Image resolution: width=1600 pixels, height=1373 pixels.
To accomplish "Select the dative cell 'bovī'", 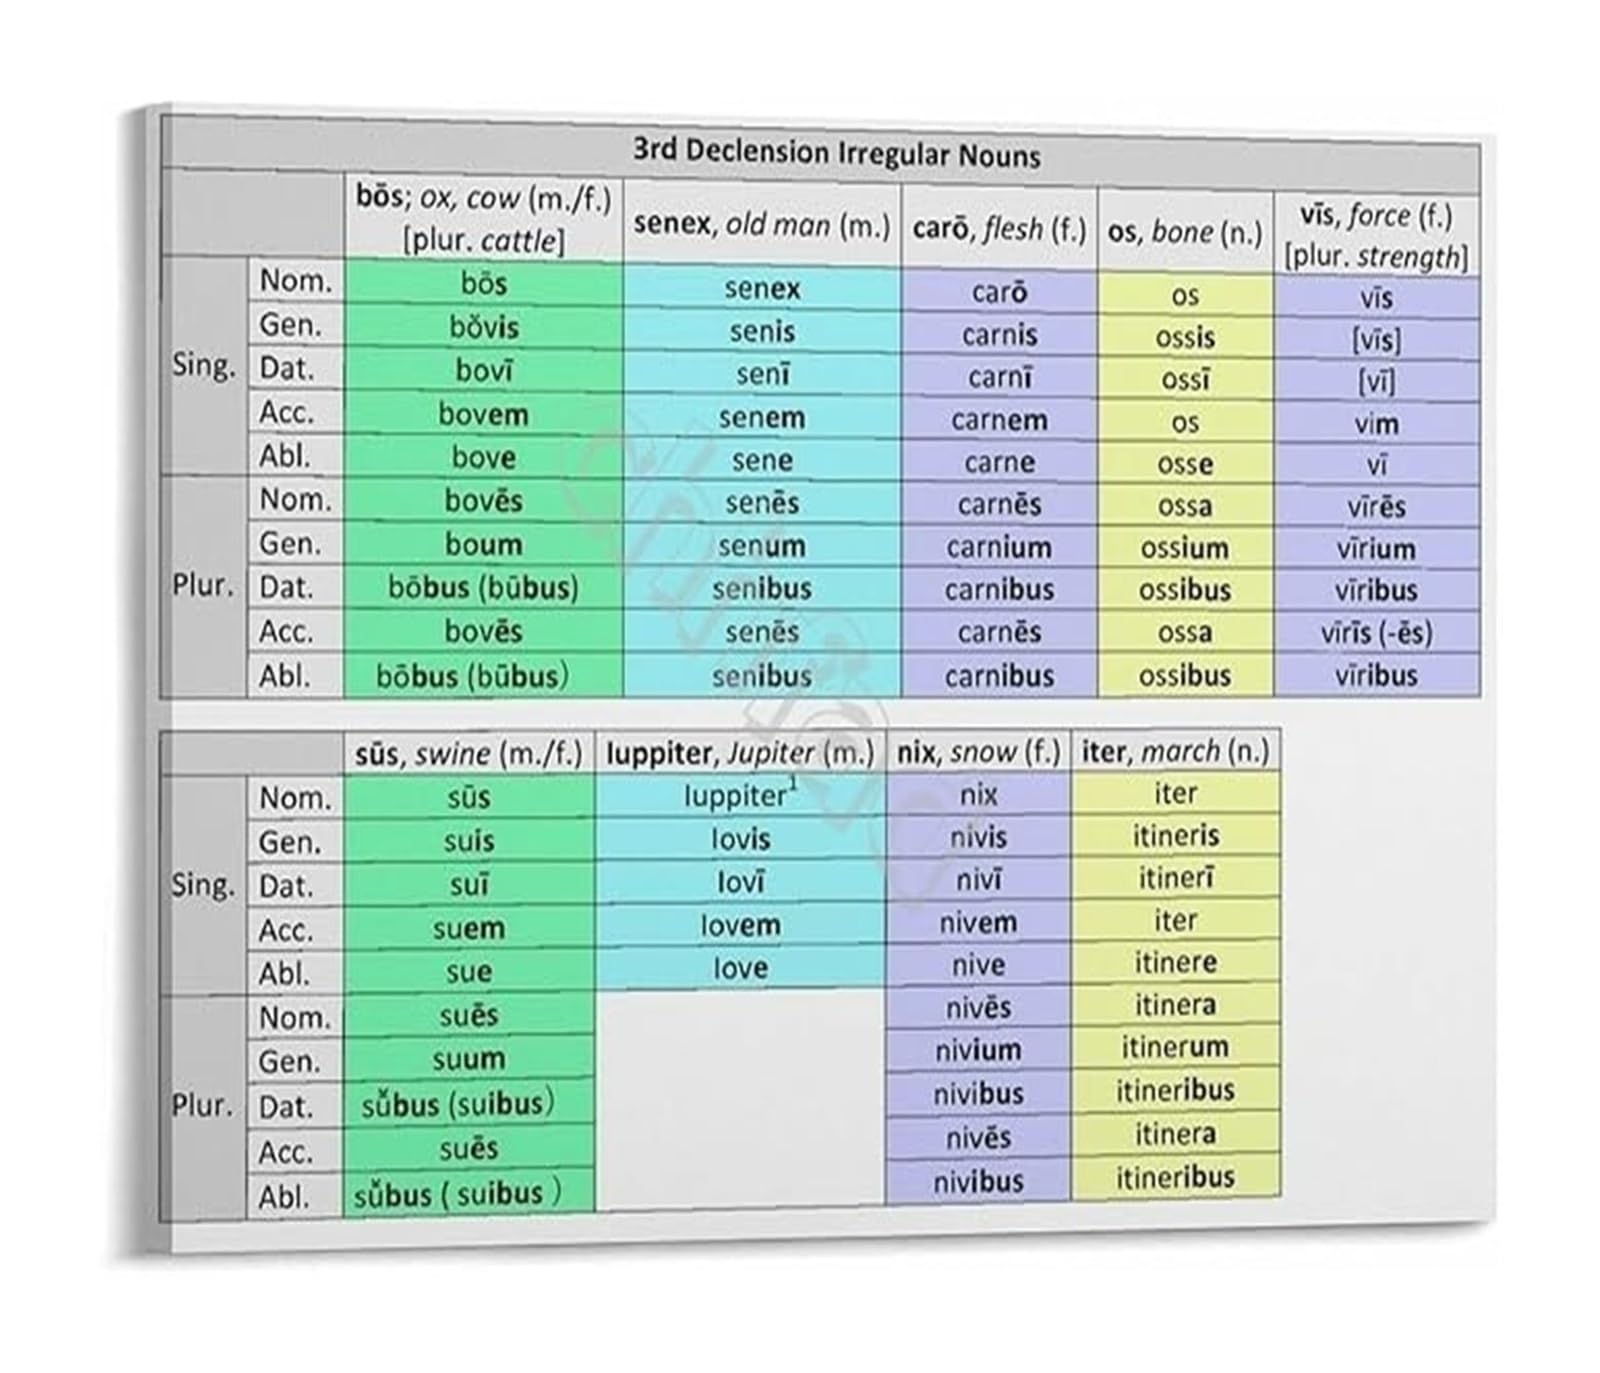I will point(483,370).
